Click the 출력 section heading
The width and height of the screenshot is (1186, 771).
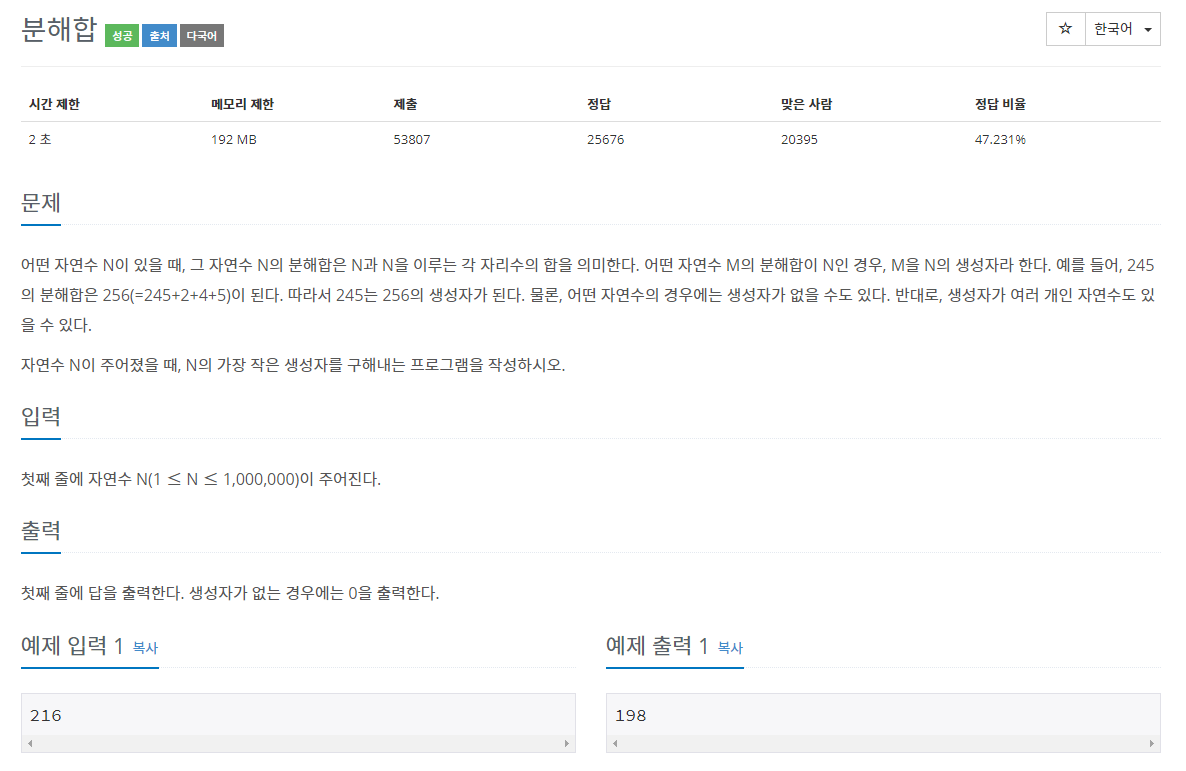coord(41,530)
